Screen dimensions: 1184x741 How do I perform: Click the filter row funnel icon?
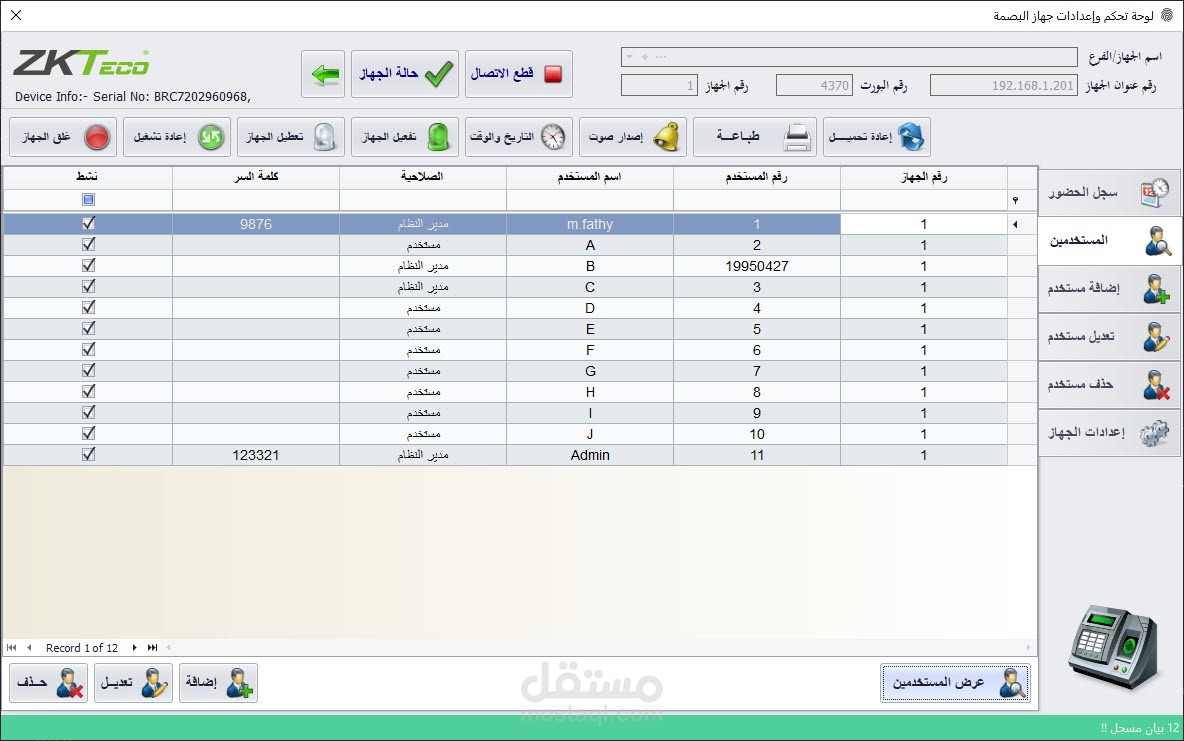click(x=1016, y=200)
